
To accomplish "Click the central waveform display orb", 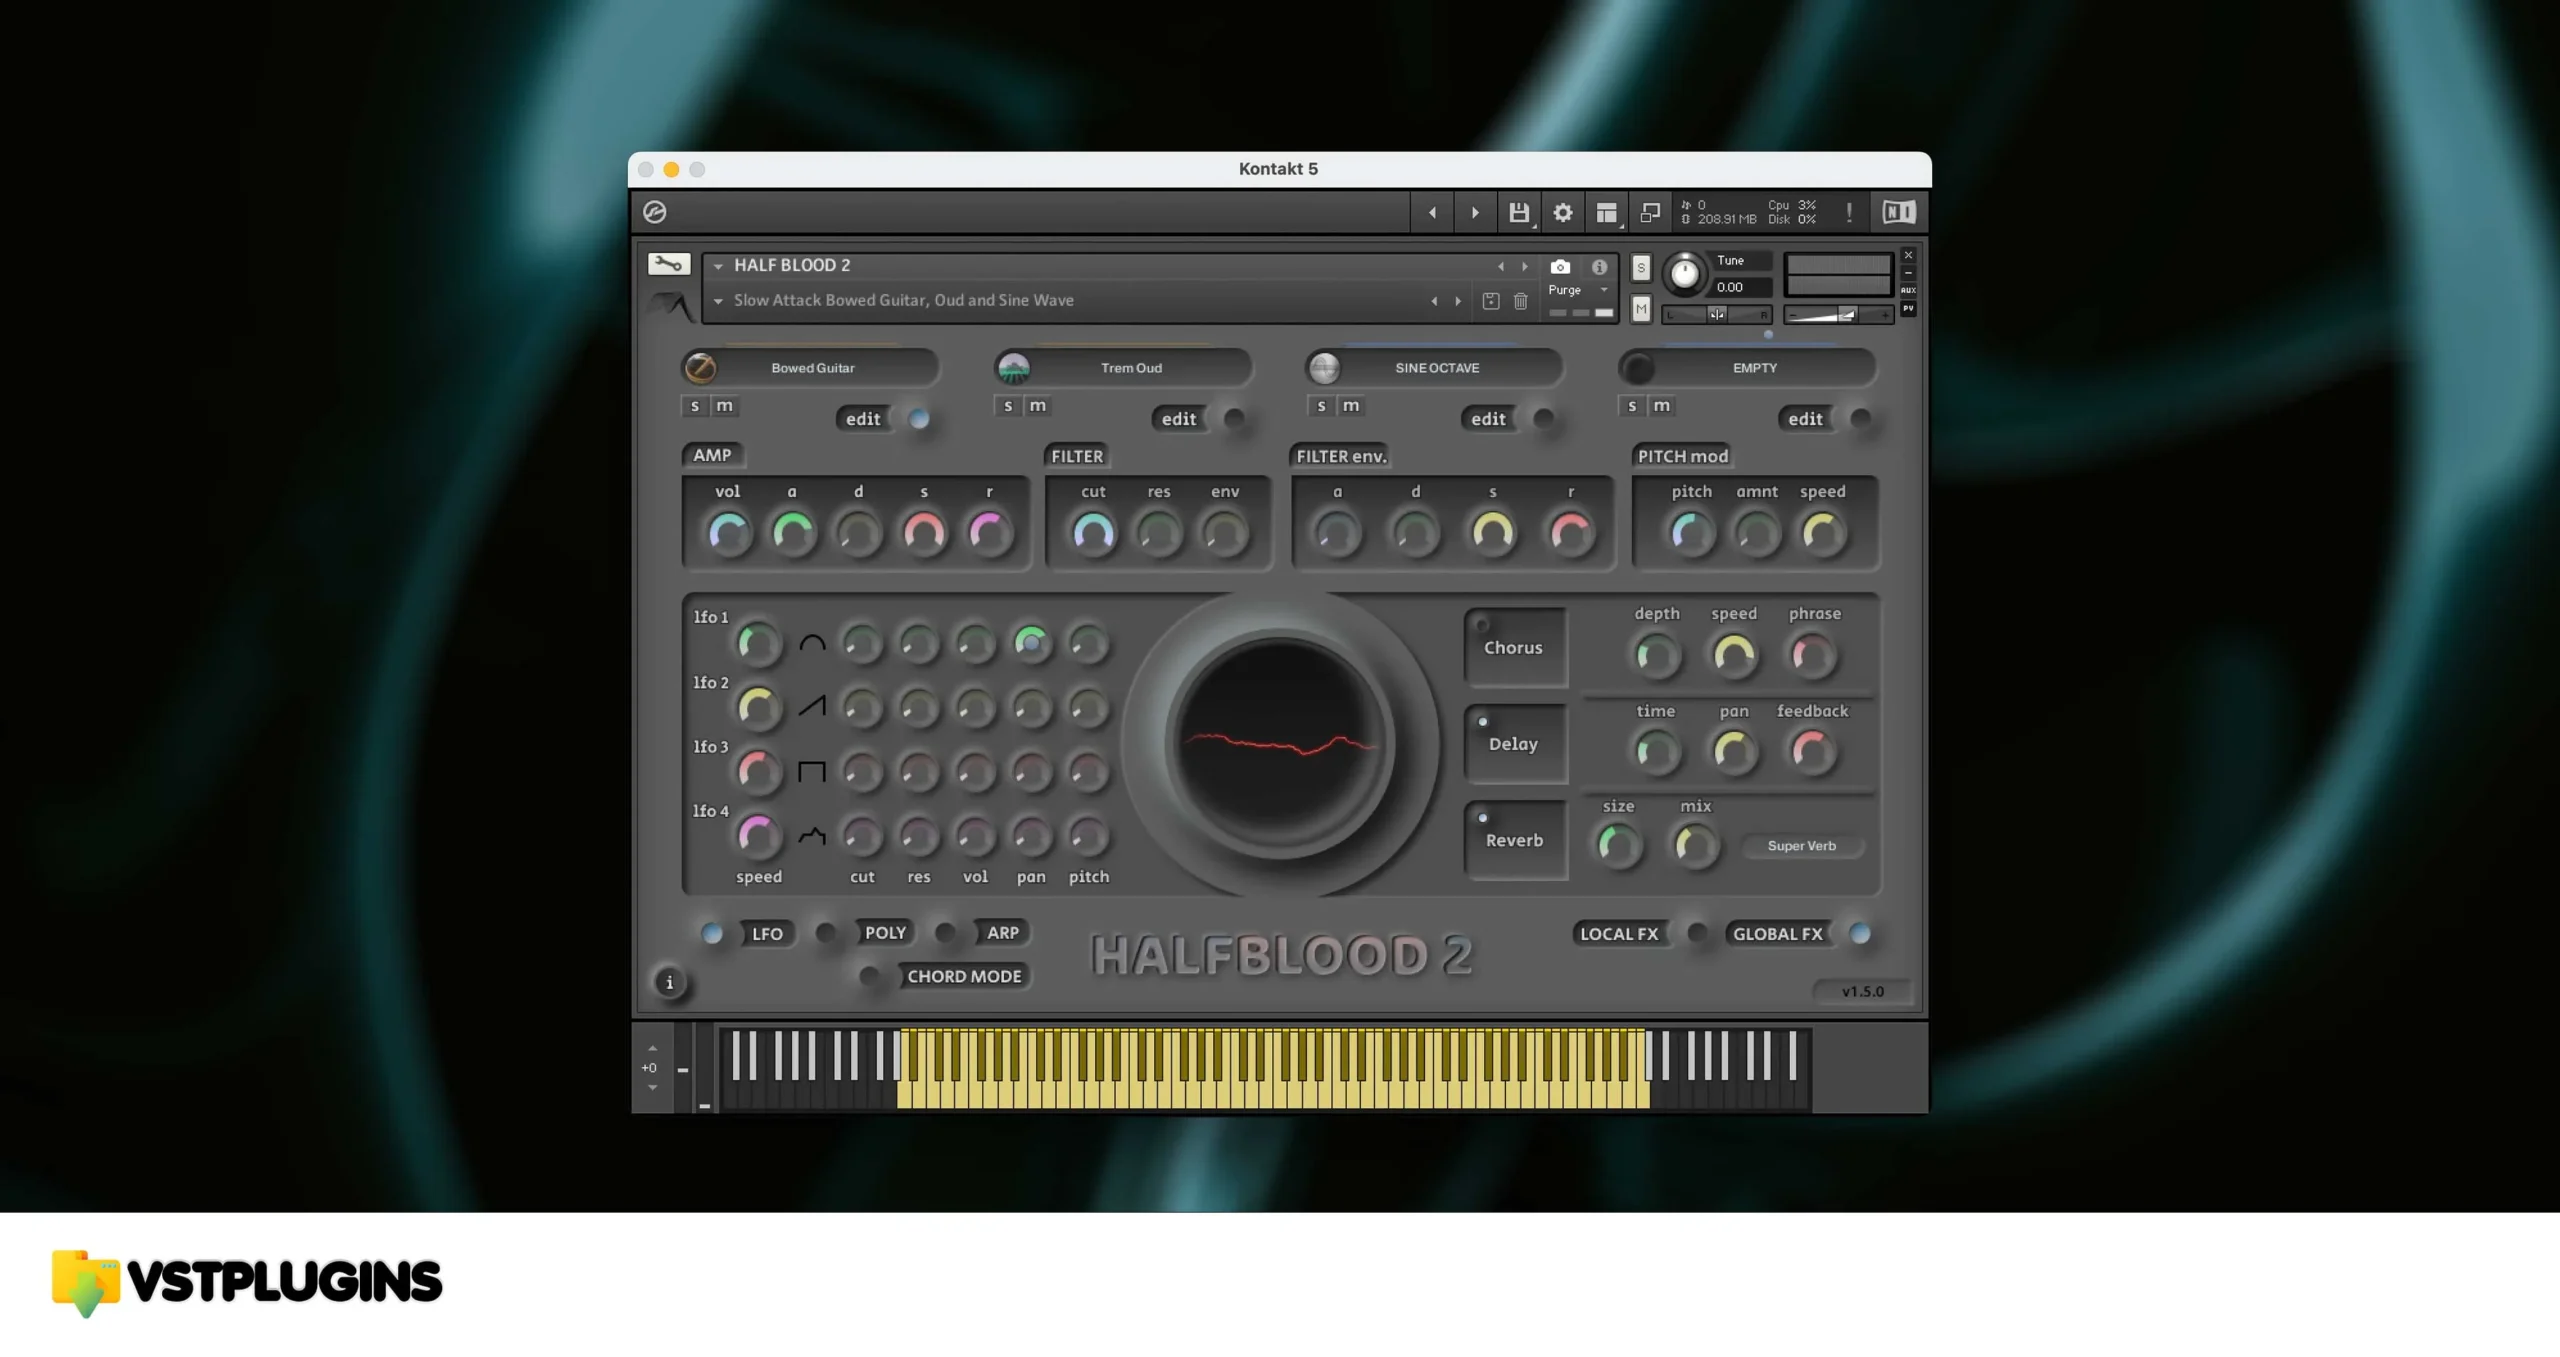I will pos(1280,745).
